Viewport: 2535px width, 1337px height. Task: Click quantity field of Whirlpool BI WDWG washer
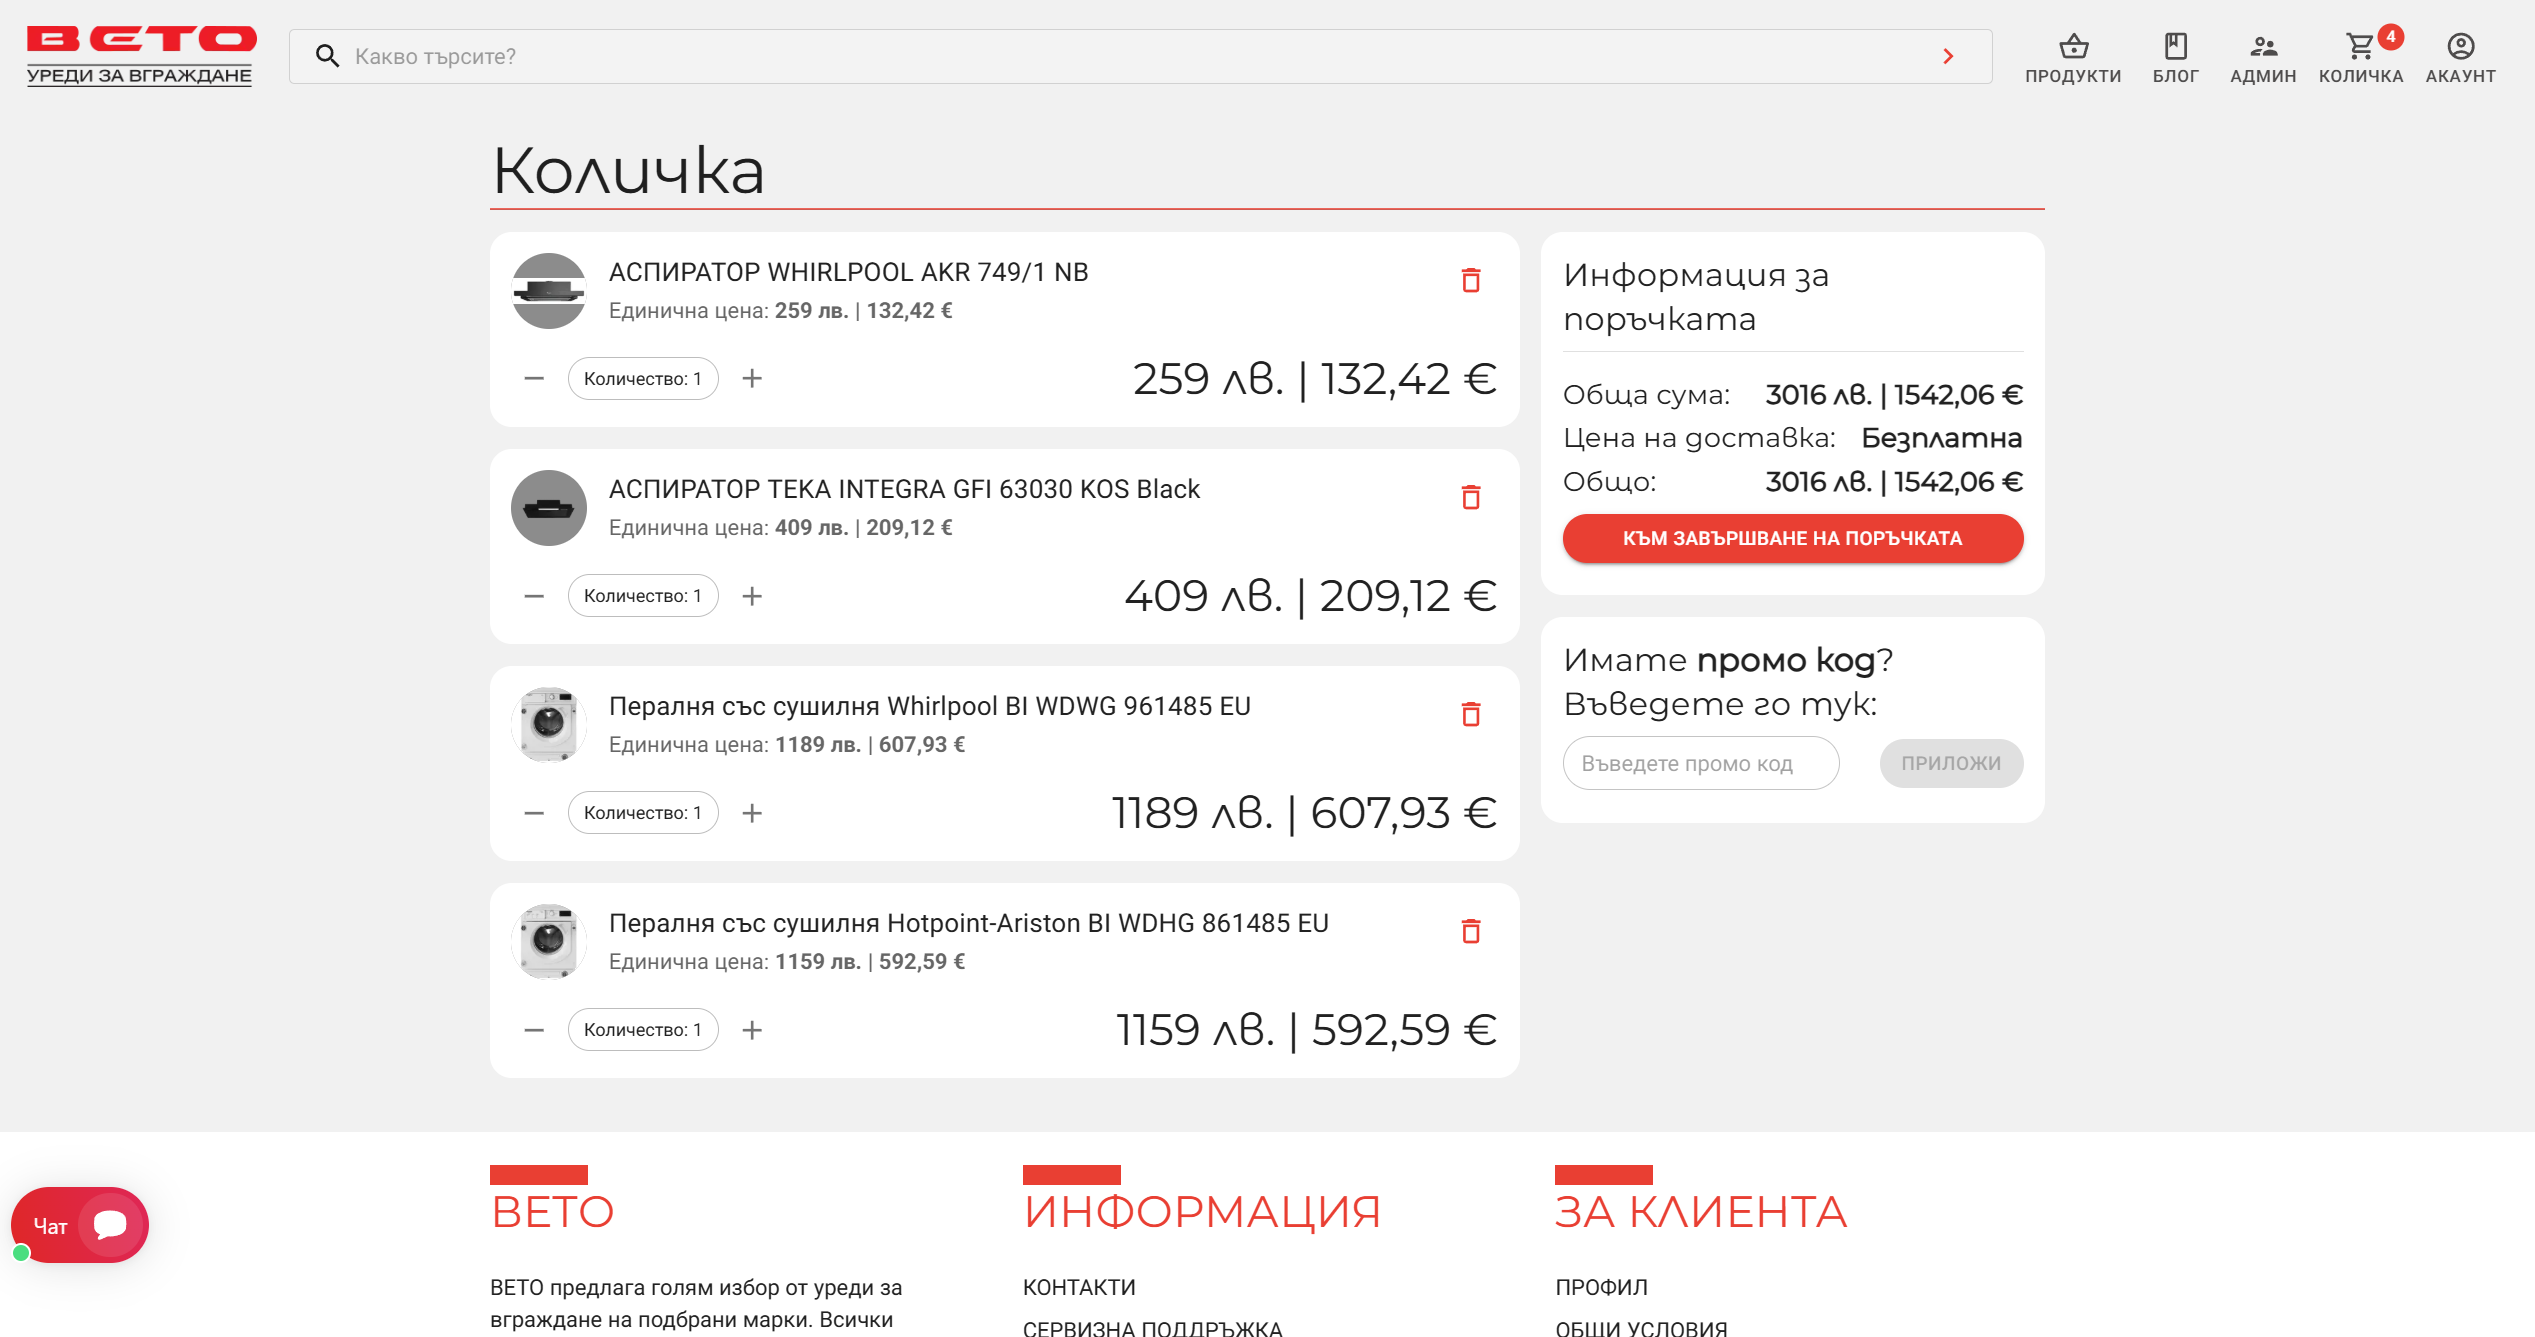[x=643, y=813]
